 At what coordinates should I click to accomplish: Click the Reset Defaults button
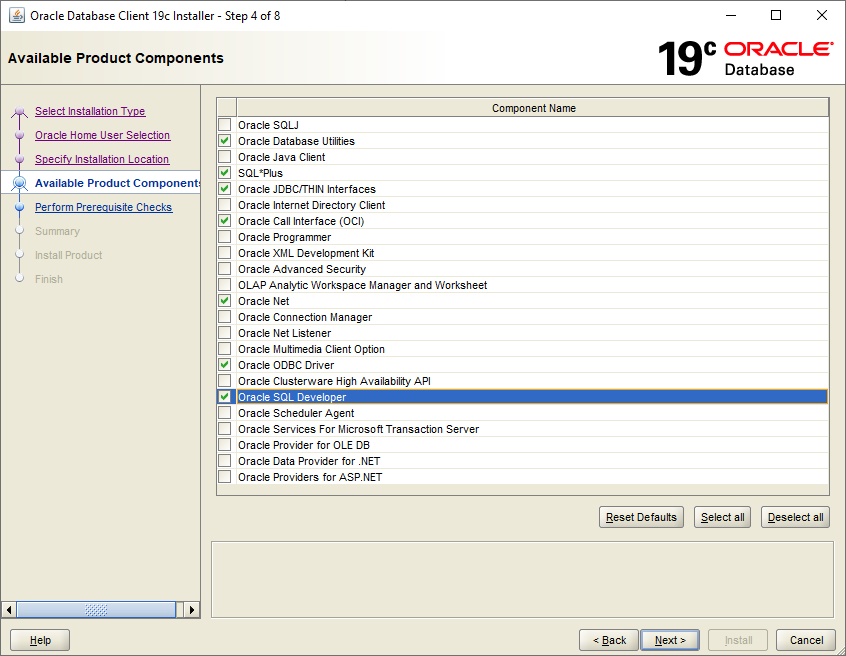(641, 517)
